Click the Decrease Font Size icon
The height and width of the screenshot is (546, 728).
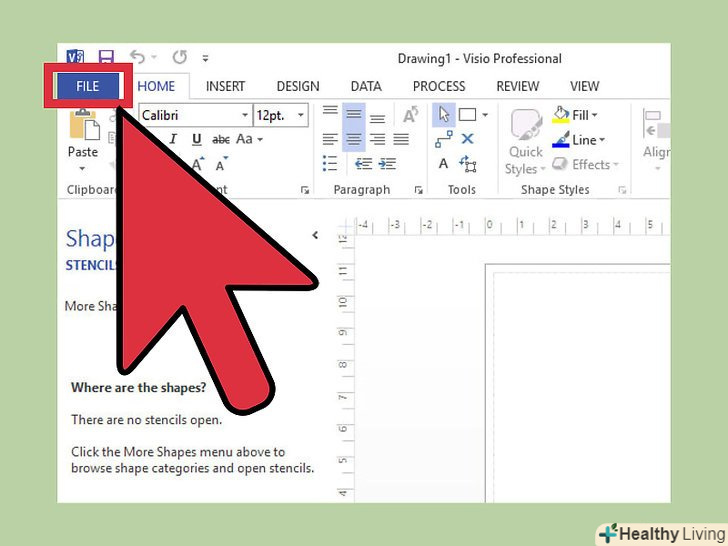tap(221, 164)
